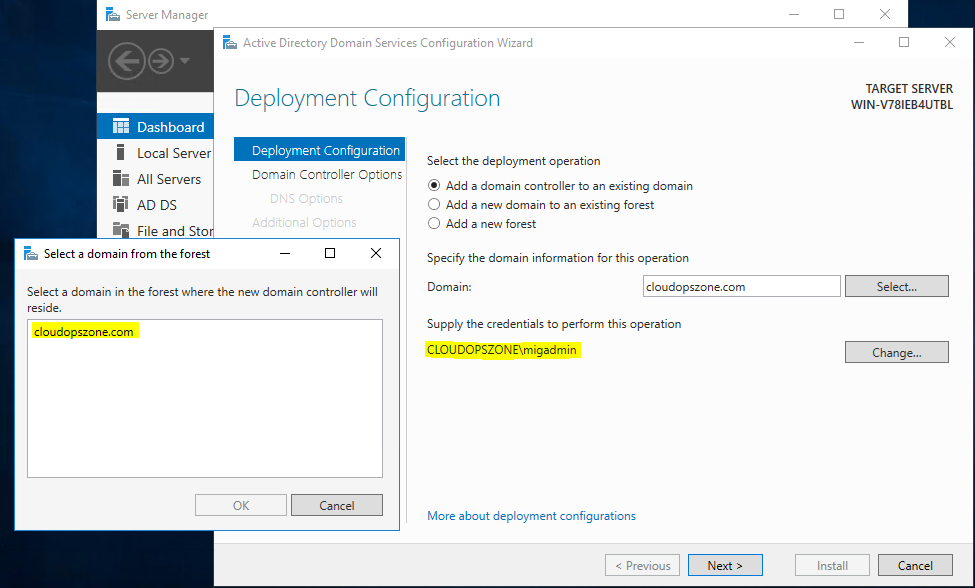Click the Change... credentials button

pos(897,352)
